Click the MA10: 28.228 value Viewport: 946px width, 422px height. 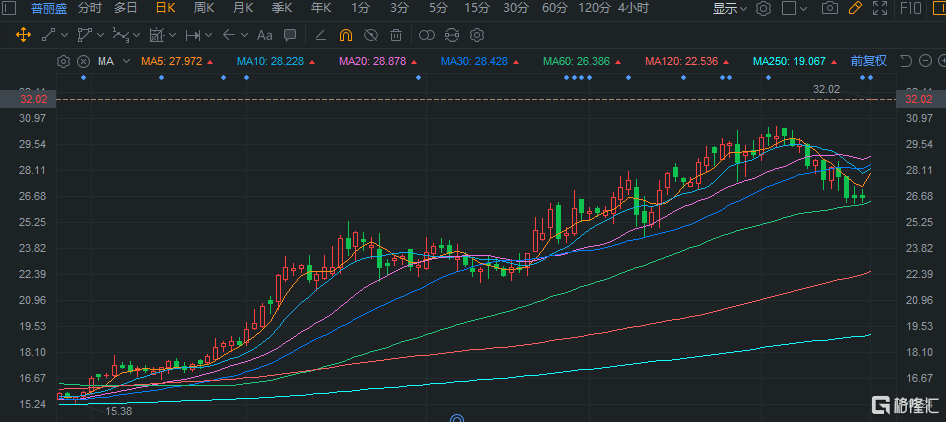coord(270,61)
